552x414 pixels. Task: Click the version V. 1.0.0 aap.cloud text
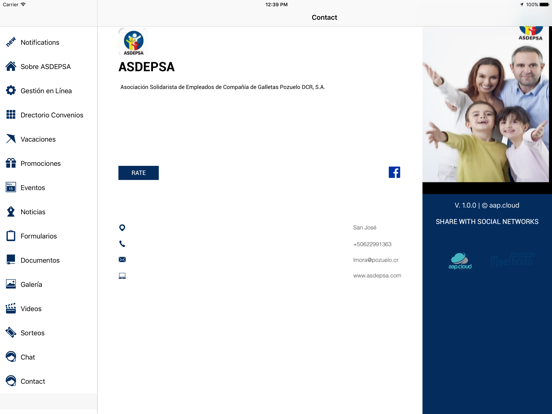pos(487,205)
